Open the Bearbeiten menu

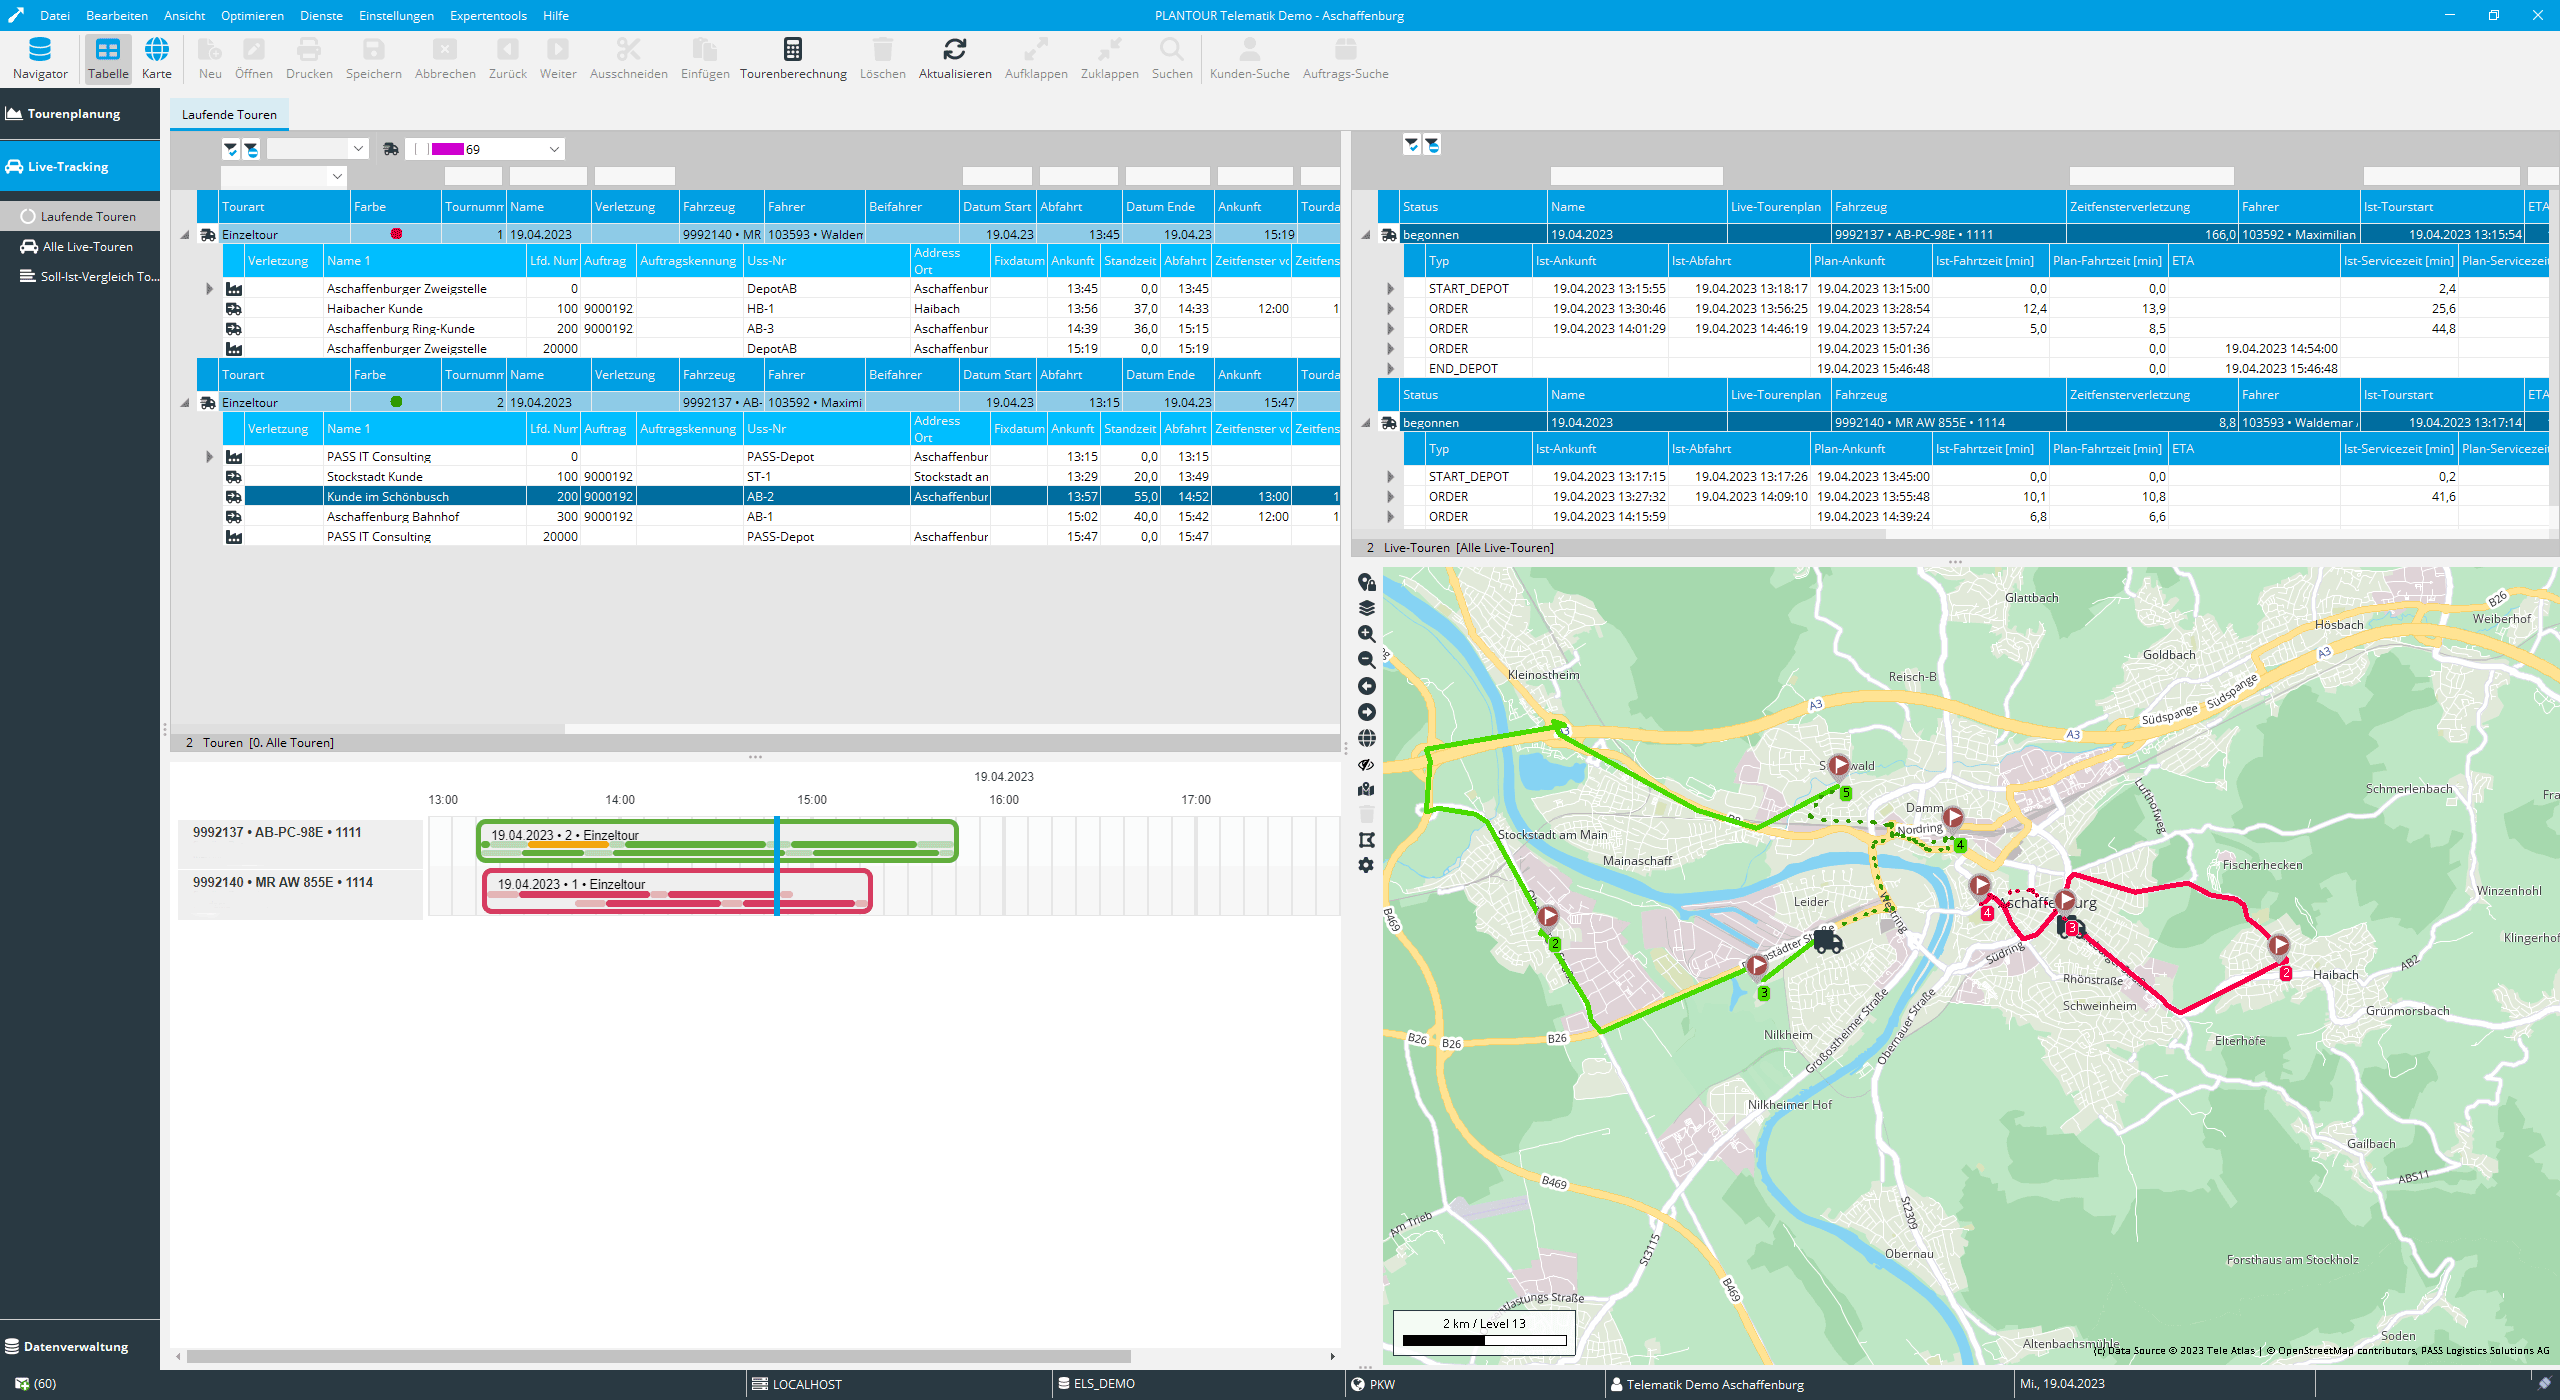117,15
